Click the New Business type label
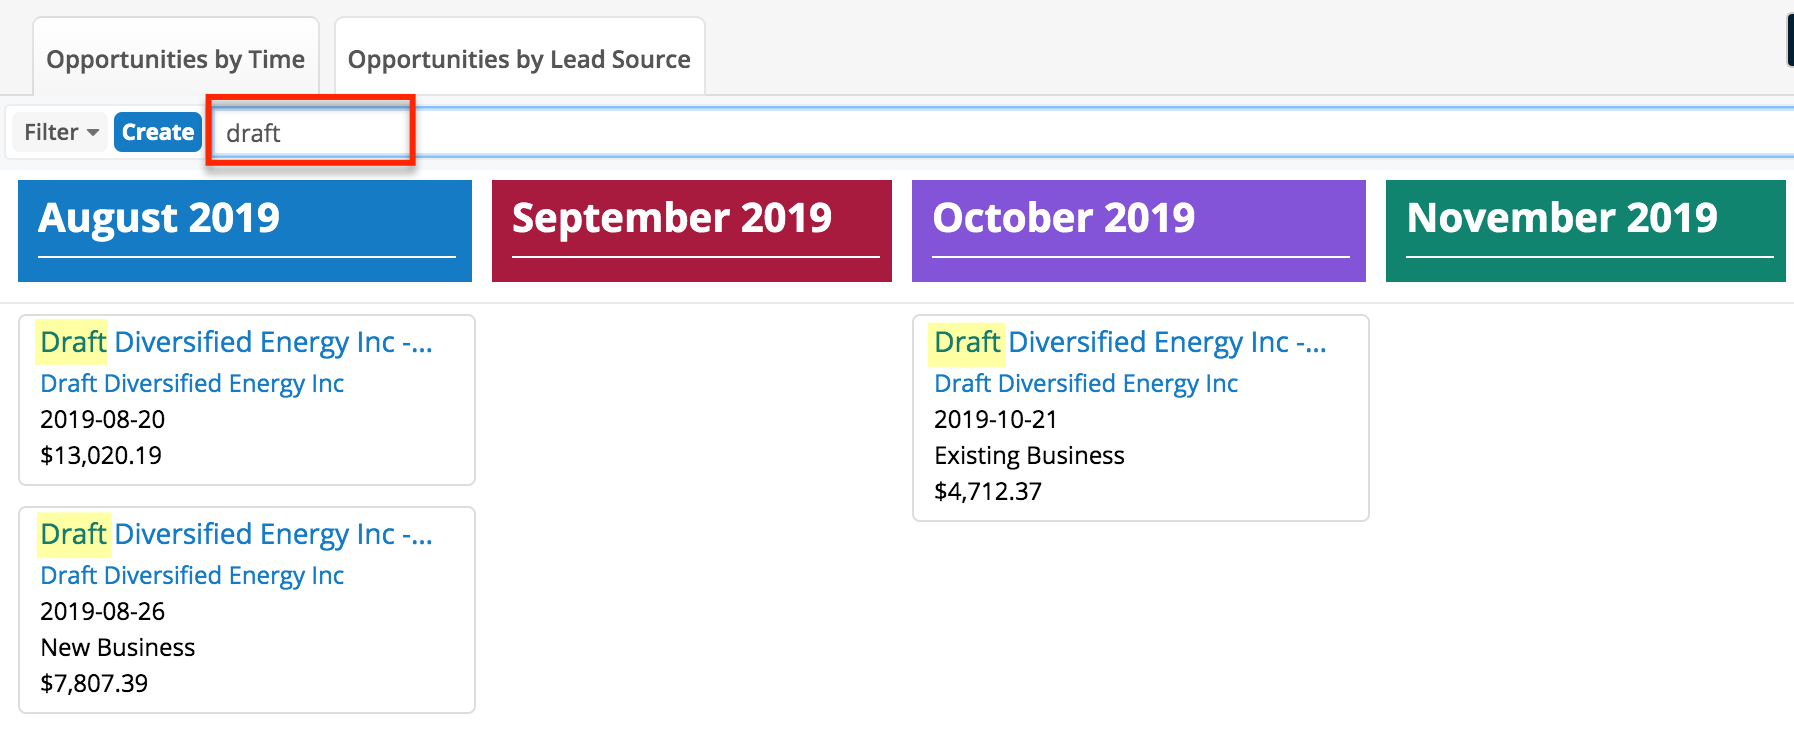Image resolution: width=1794 pixels, height=748 pixels. [x=118, y=648]
